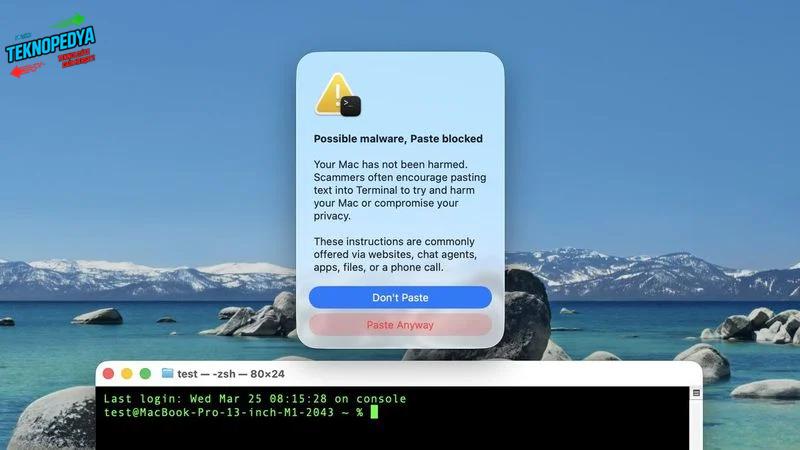Click the Teknopedya logo
The image size is (800, 450).
(x=50, y=46)
